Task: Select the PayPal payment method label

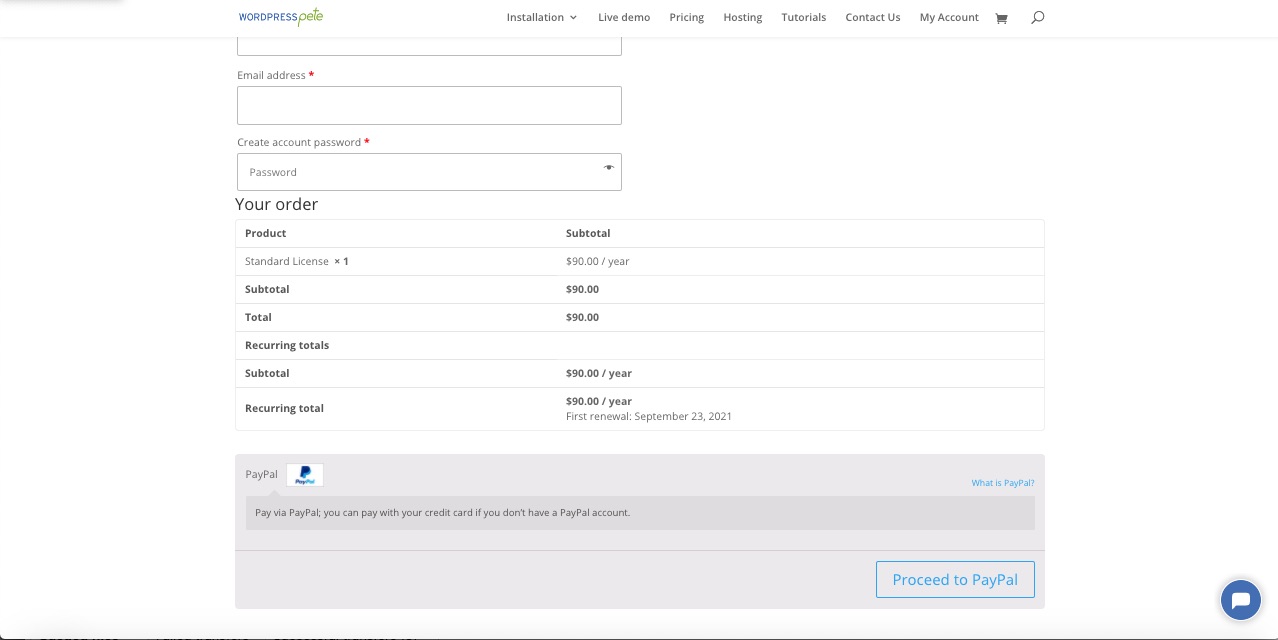Action: pos(262,474)
